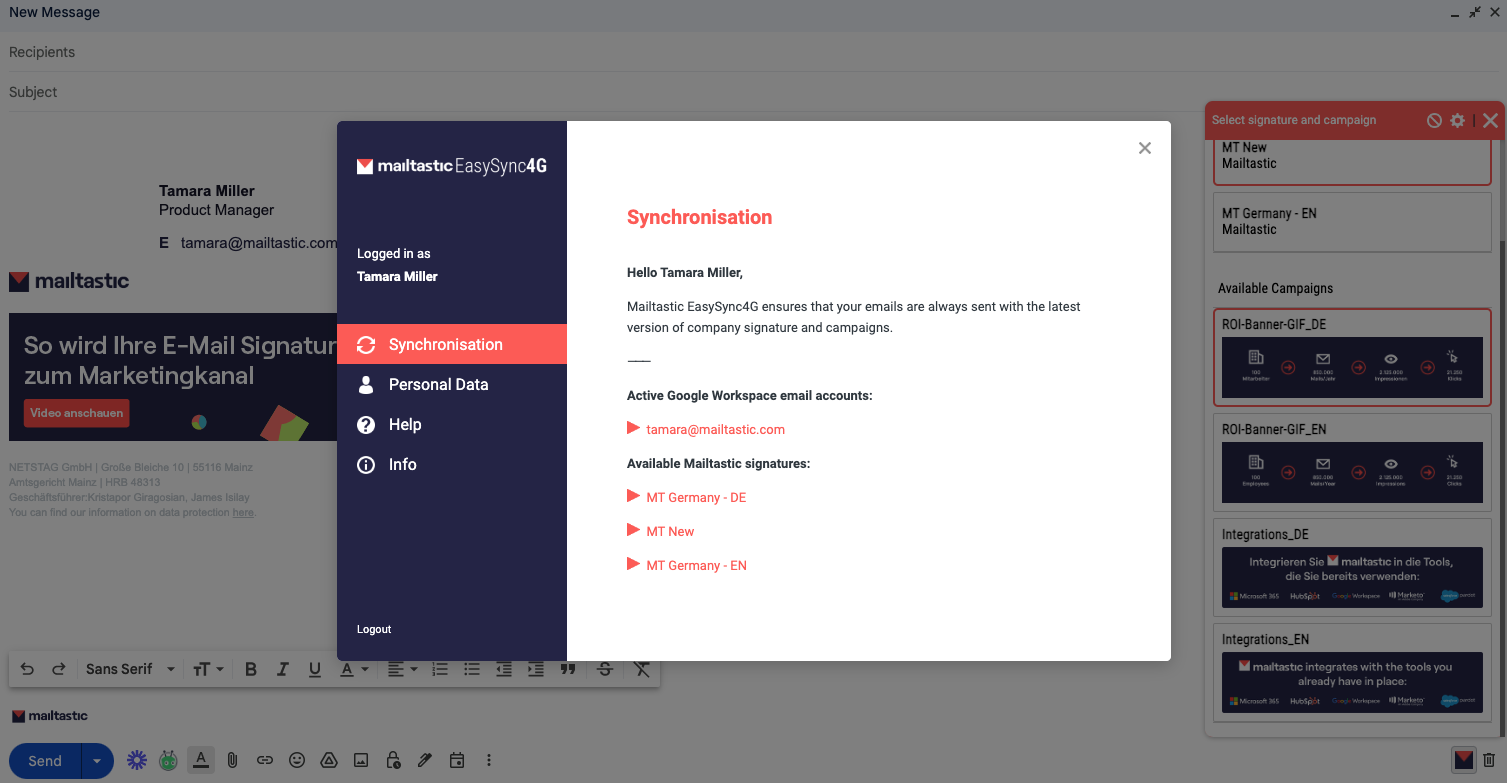The width and height of the screenshot is (1507, 783).
Task: Insert files using Google Drive
Action: point(329,760)
